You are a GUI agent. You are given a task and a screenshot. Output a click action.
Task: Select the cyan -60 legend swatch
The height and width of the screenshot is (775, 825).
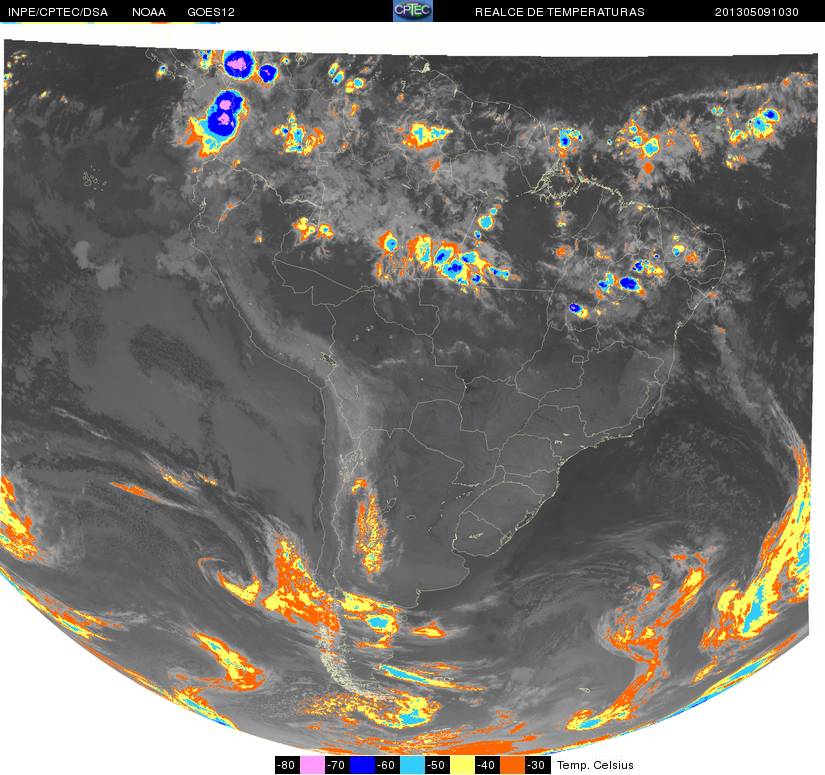(412, 764)
